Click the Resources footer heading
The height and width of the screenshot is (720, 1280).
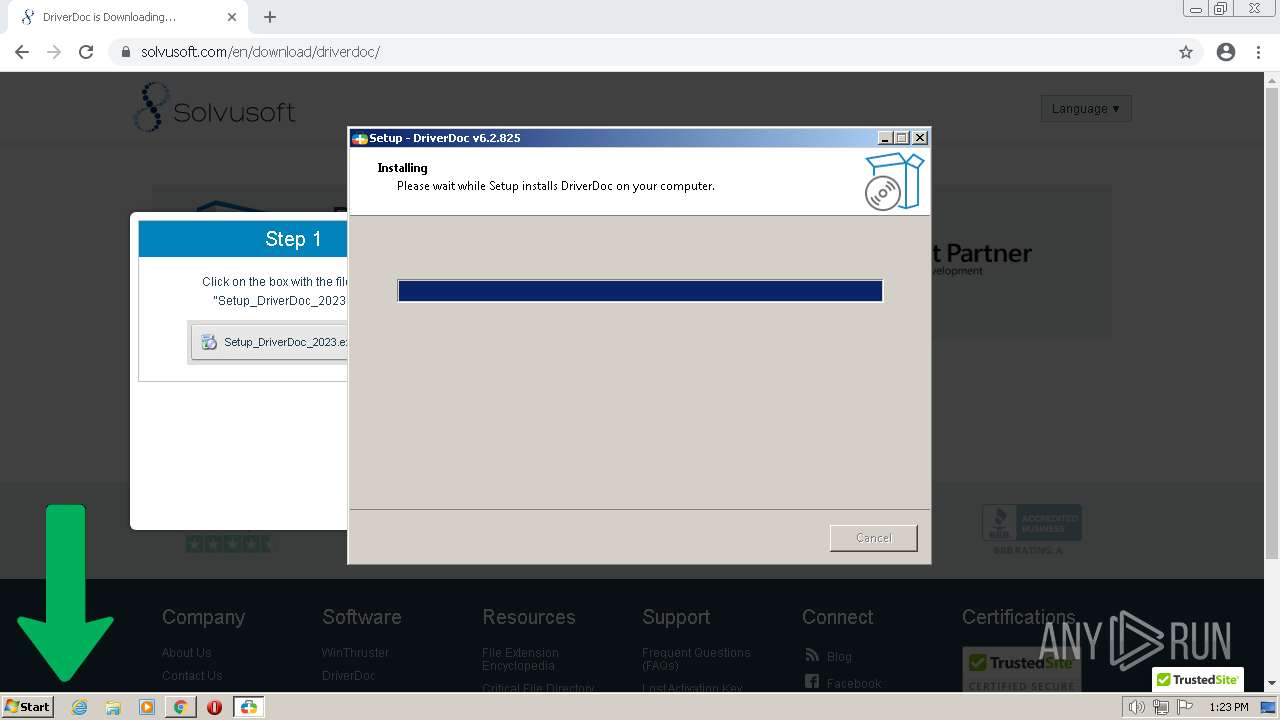[x=529, y=617]
